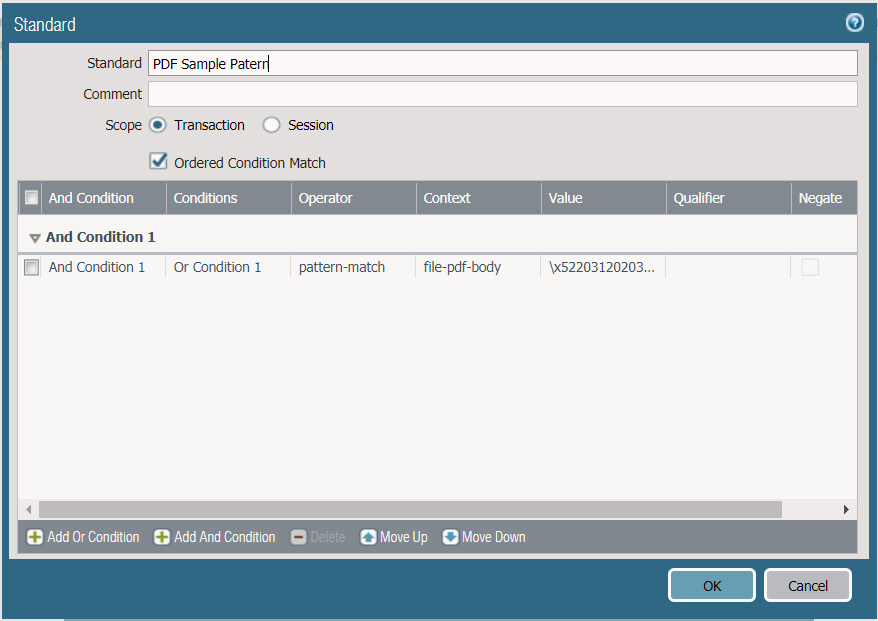Check the And Condition 1 row checkbox
Image resolution: width=878 pixels, height=621 pixels.
(x=32, y=267)
